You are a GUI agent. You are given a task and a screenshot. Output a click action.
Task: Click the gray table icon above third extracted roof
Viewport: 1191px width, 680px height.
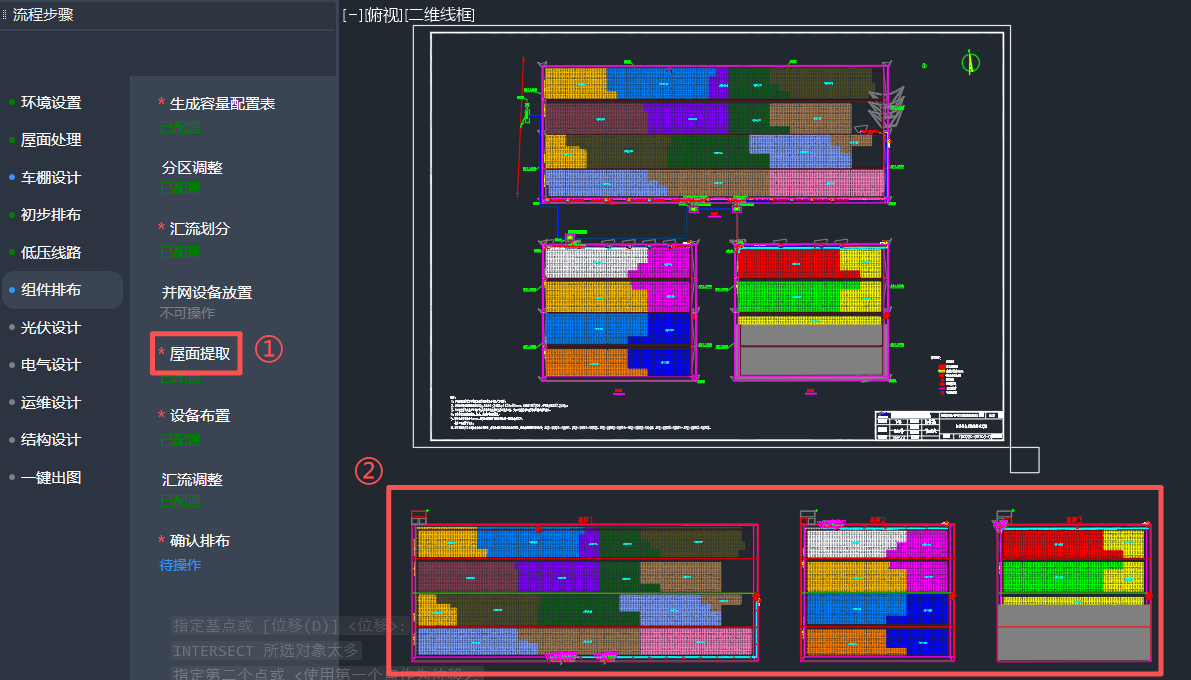coord(1003,517)
